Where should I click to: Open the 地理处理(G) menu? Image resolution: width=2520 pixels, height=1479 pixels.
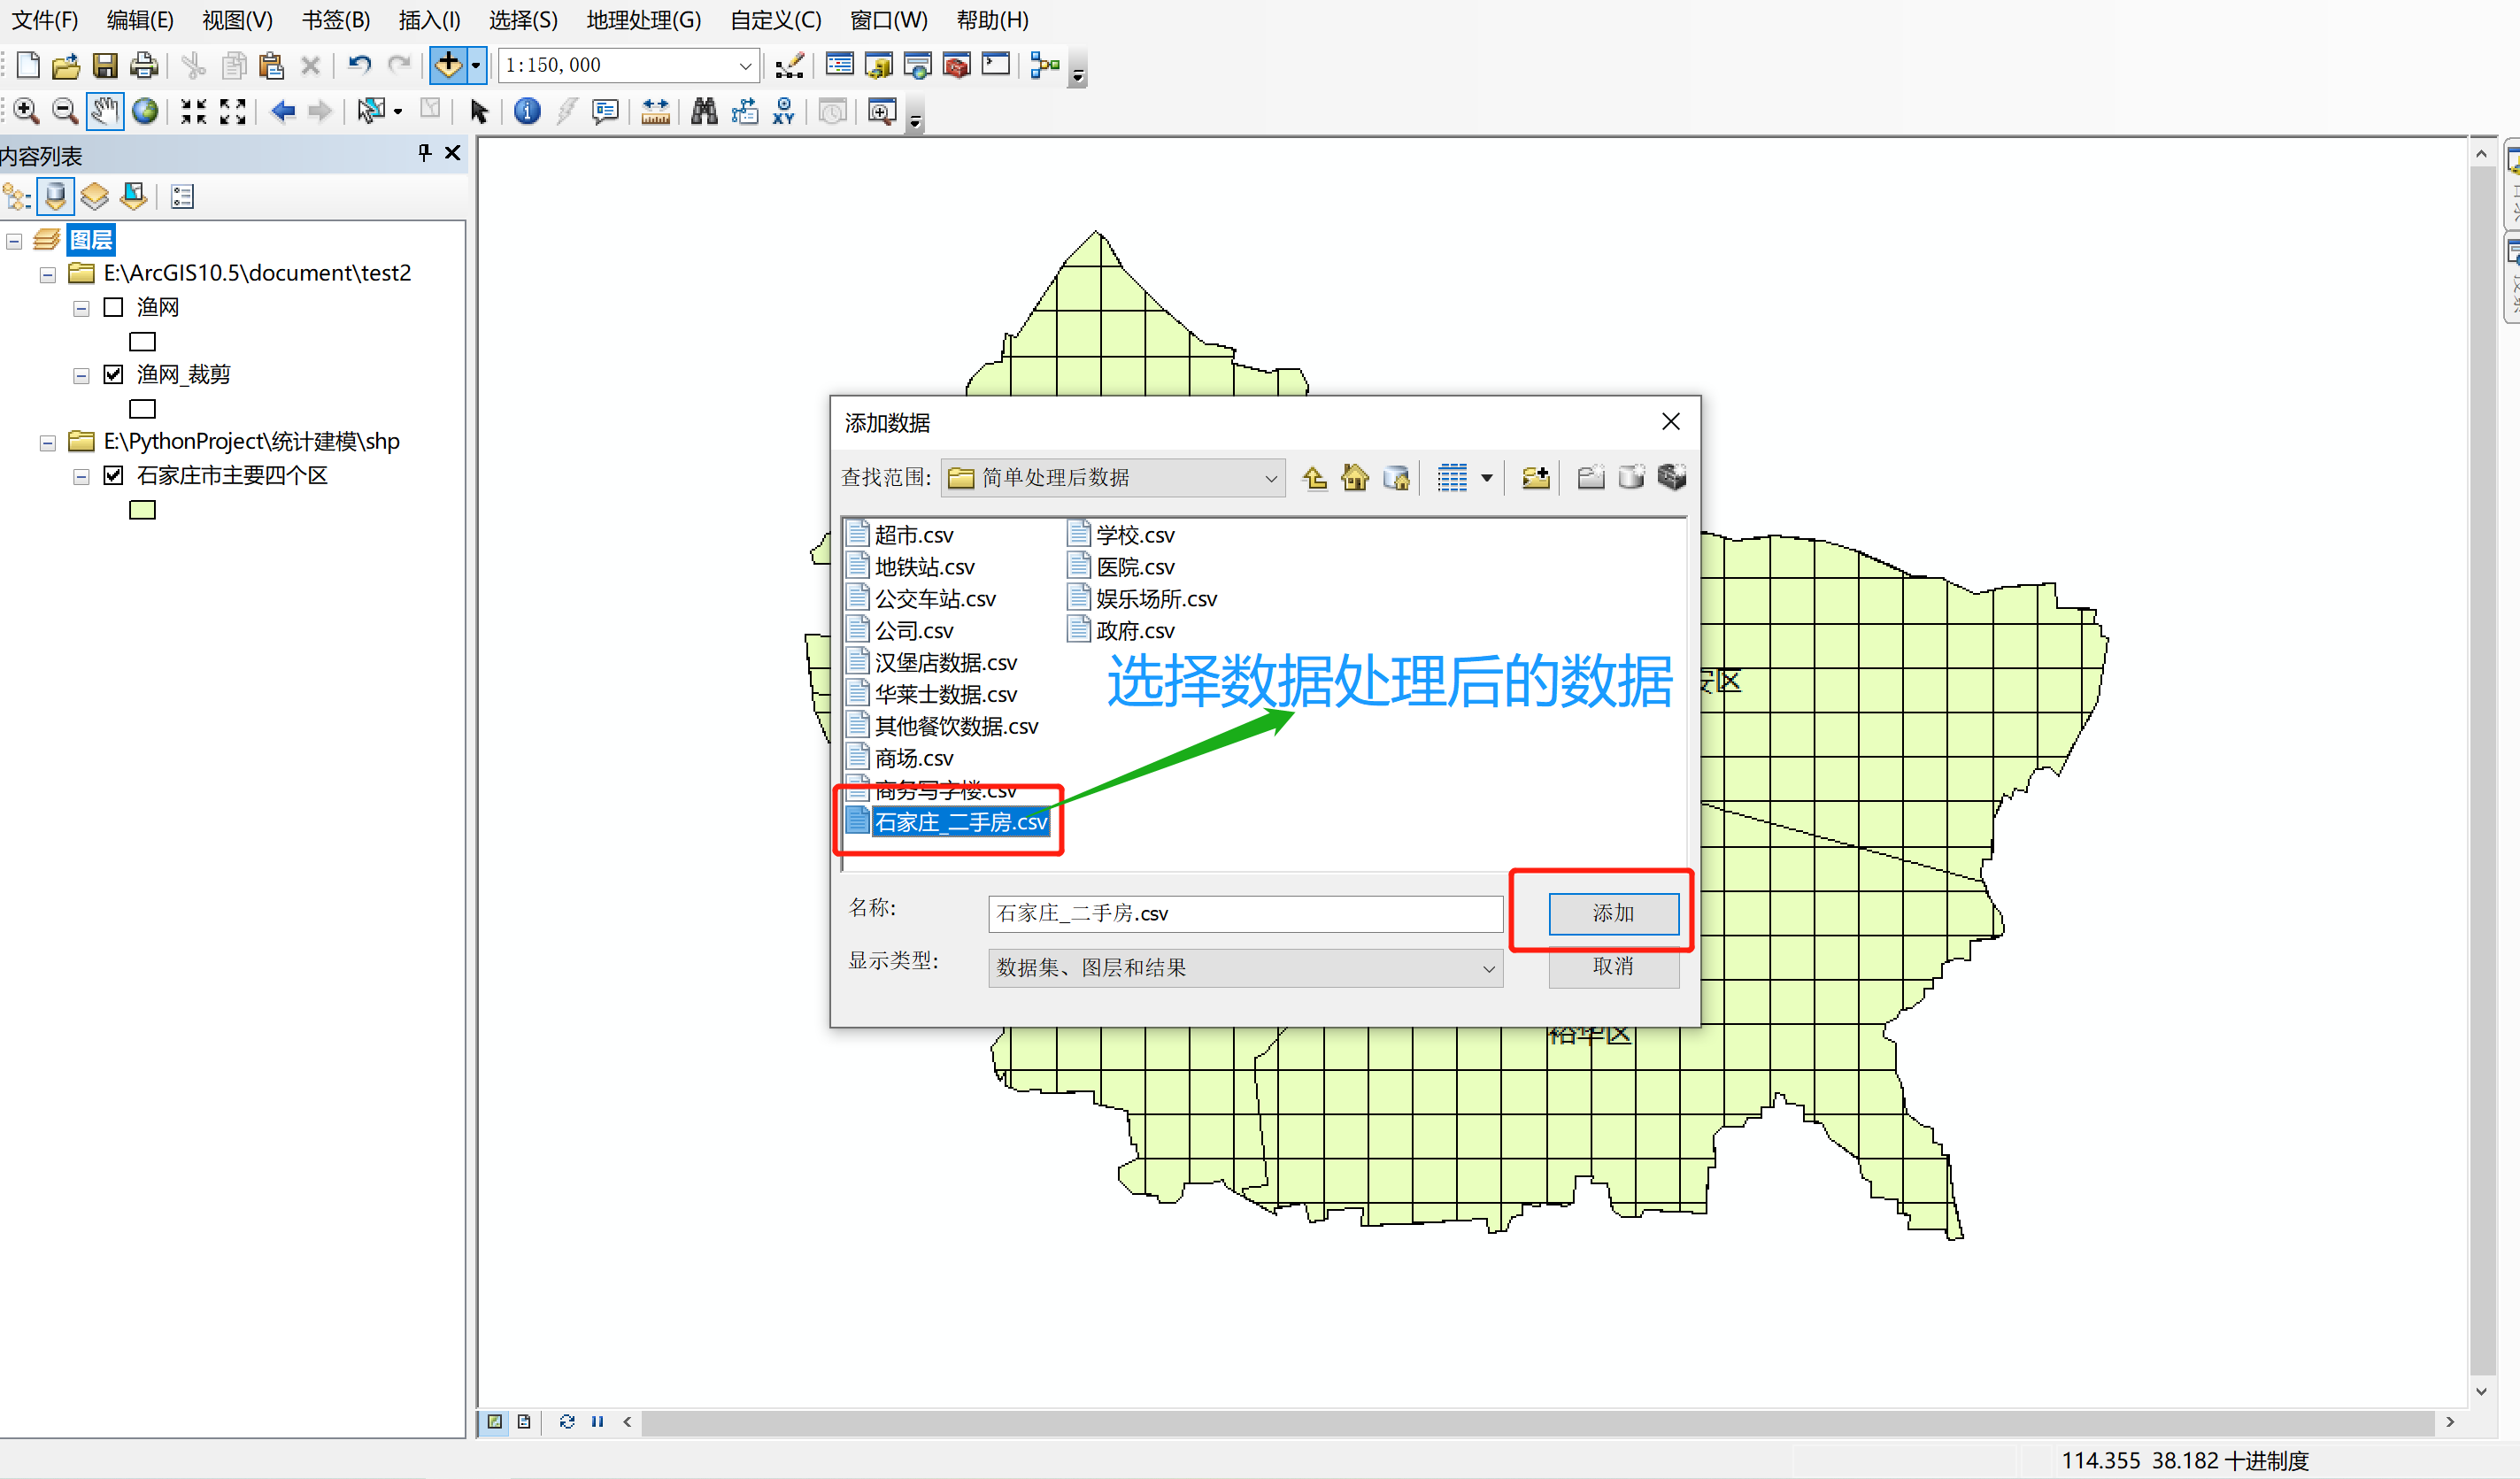644,20
